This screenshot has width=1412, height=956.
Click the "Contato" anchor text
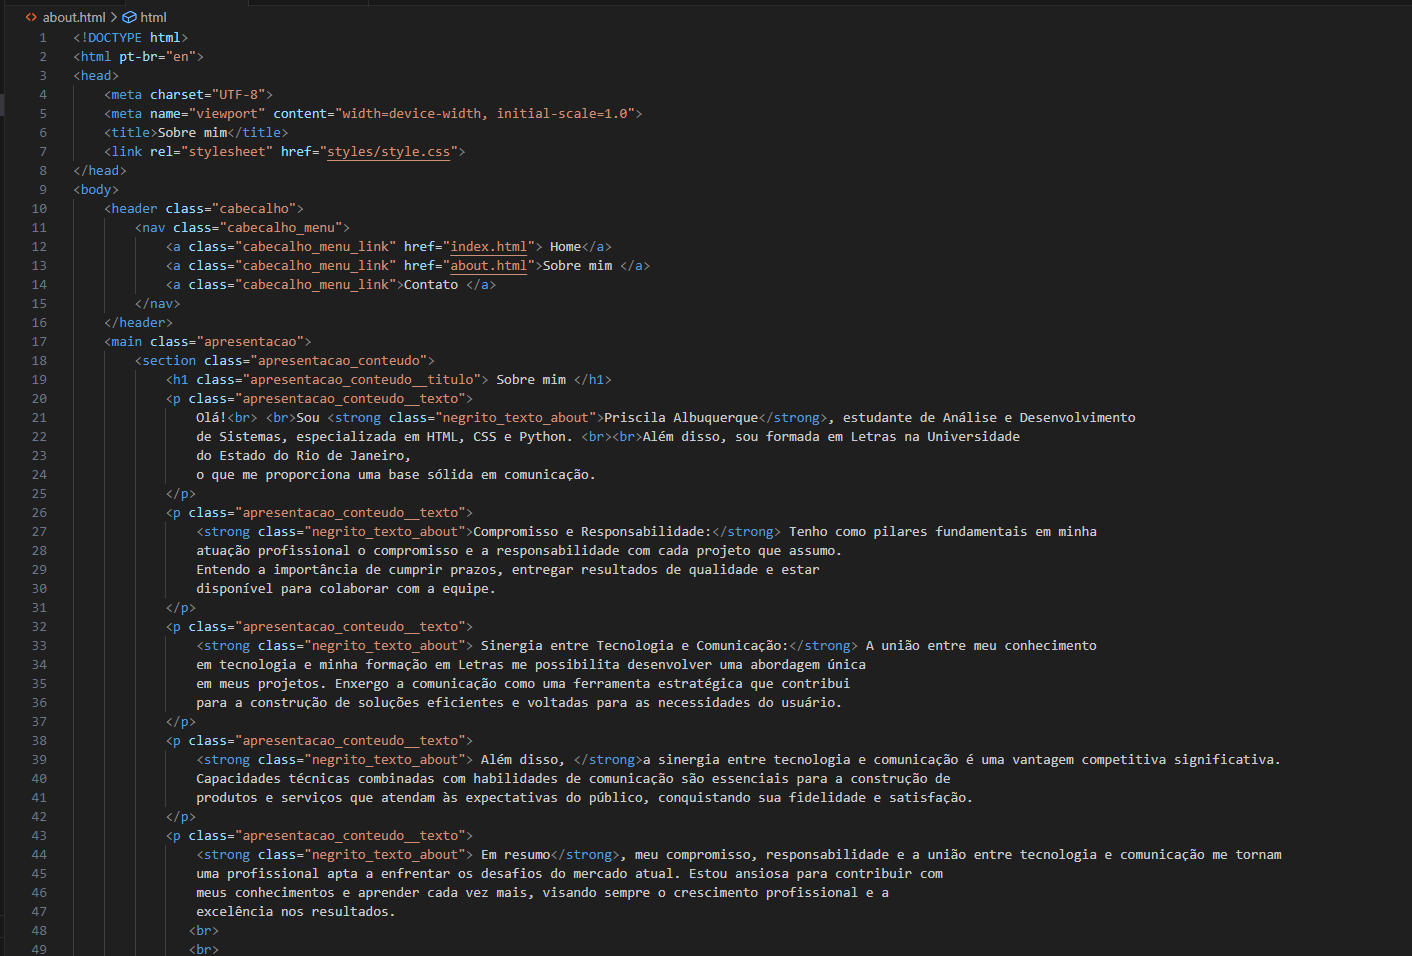[431, 285]
